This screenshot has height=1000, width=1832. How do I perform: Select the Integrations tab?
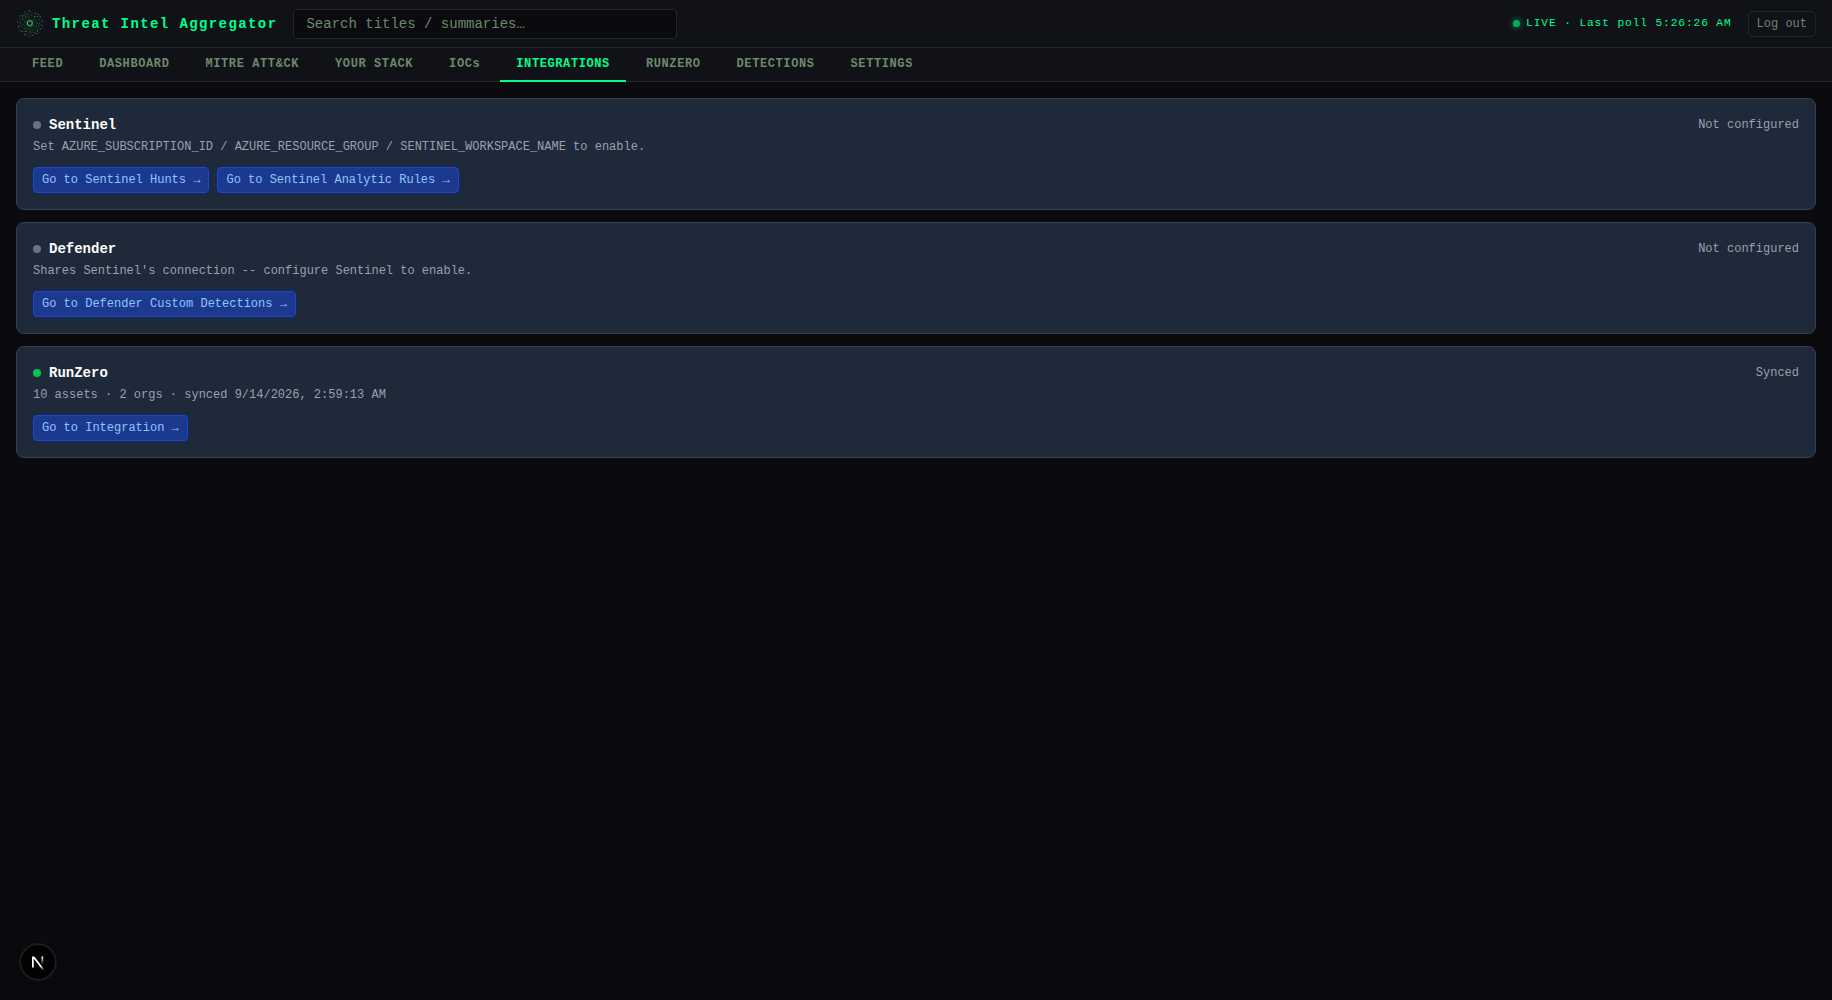(x=563, y=63)
